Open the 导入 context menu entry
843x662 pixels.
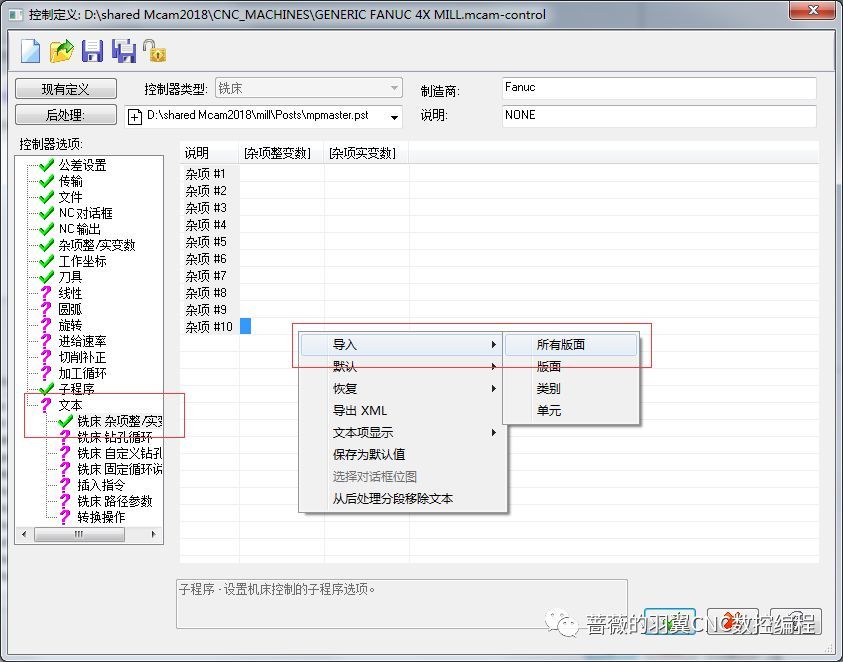point(402,345)
